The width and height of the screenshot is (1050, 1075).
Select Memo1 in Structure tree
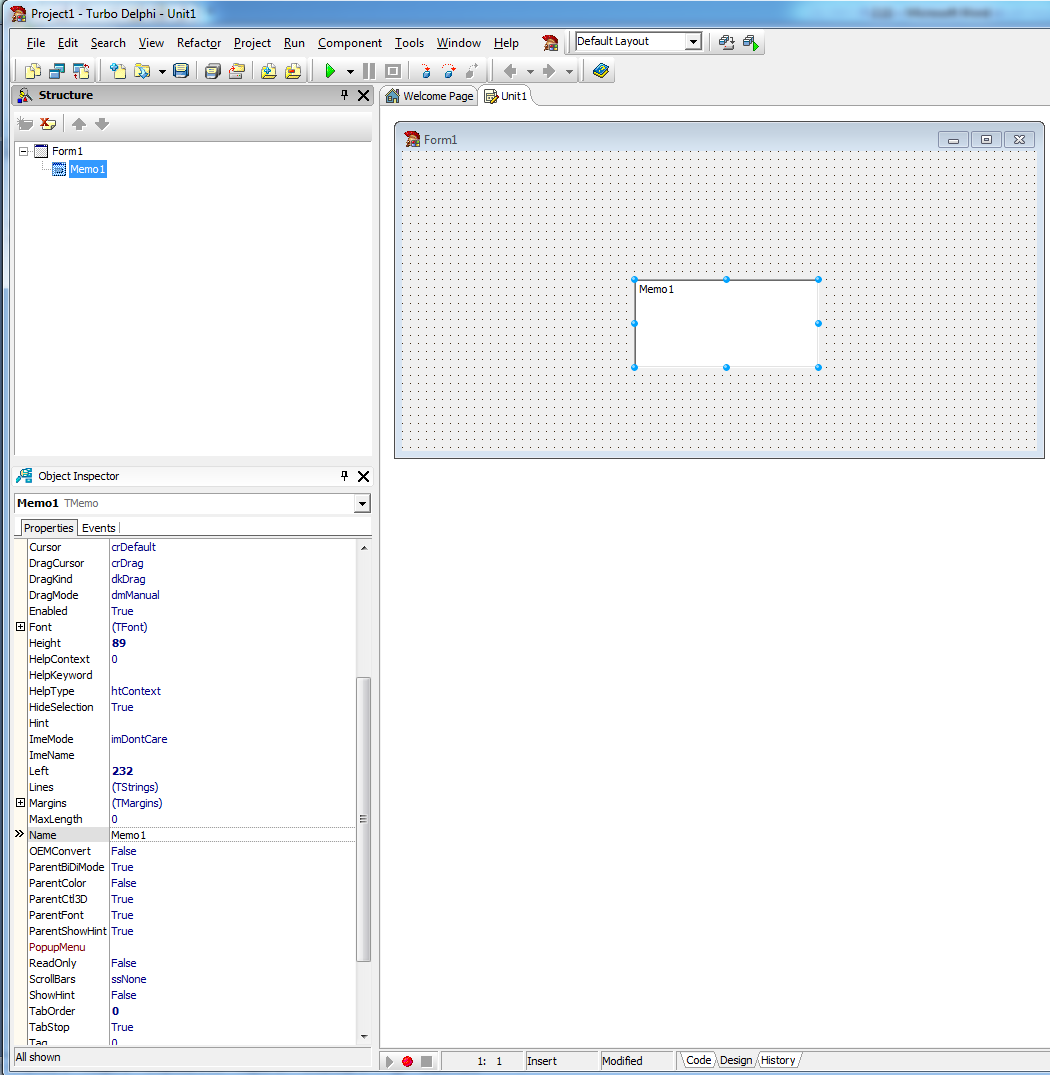click(88, 169)
